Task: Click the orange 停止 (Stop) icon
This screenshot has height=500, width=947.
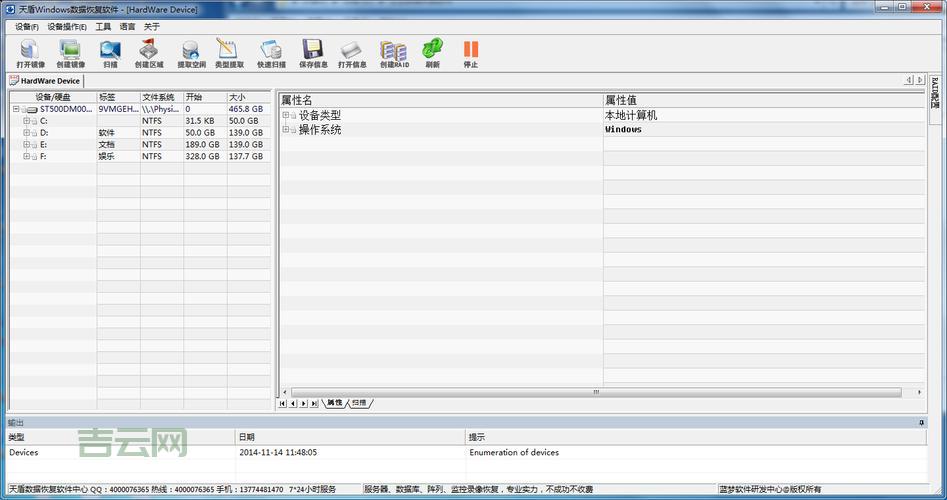Action: tap(470, 50)
